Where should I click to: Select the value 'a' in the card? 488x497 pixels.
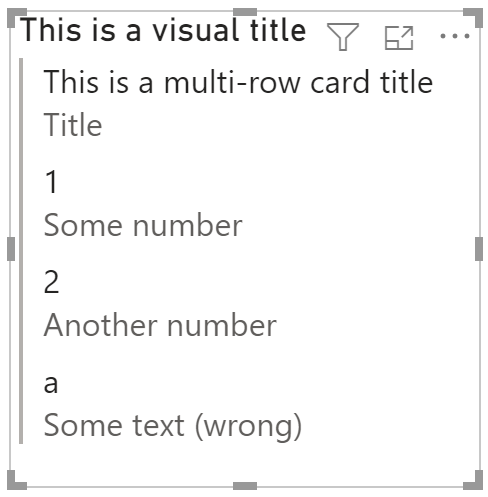51,384
